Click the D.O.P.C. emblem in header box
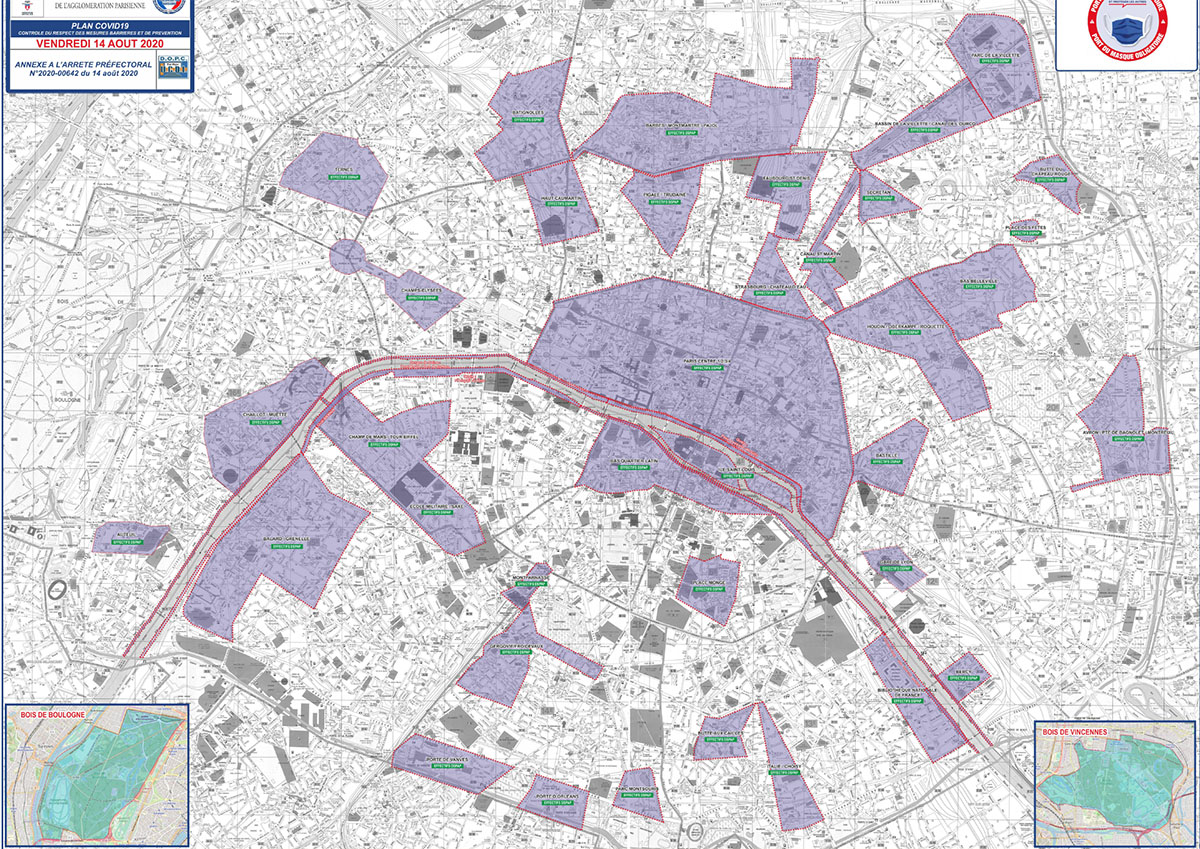 pos(172,69)
